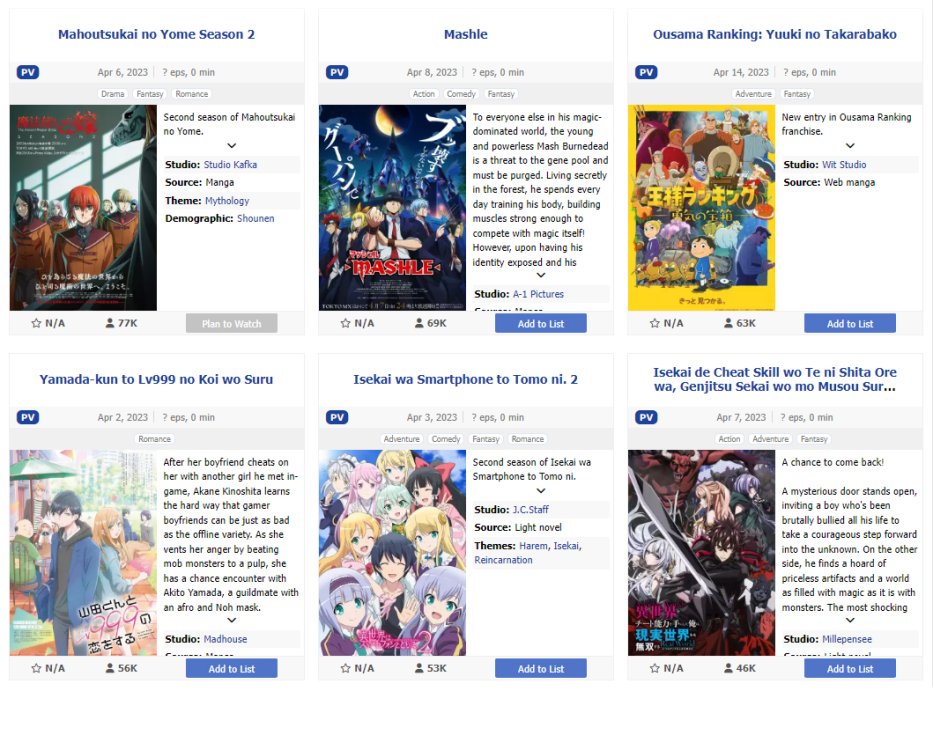The image size is (933, 750).
Task: Click Plan to Watch on Mahoutsukai no Yome
Action: click(231, 324)
